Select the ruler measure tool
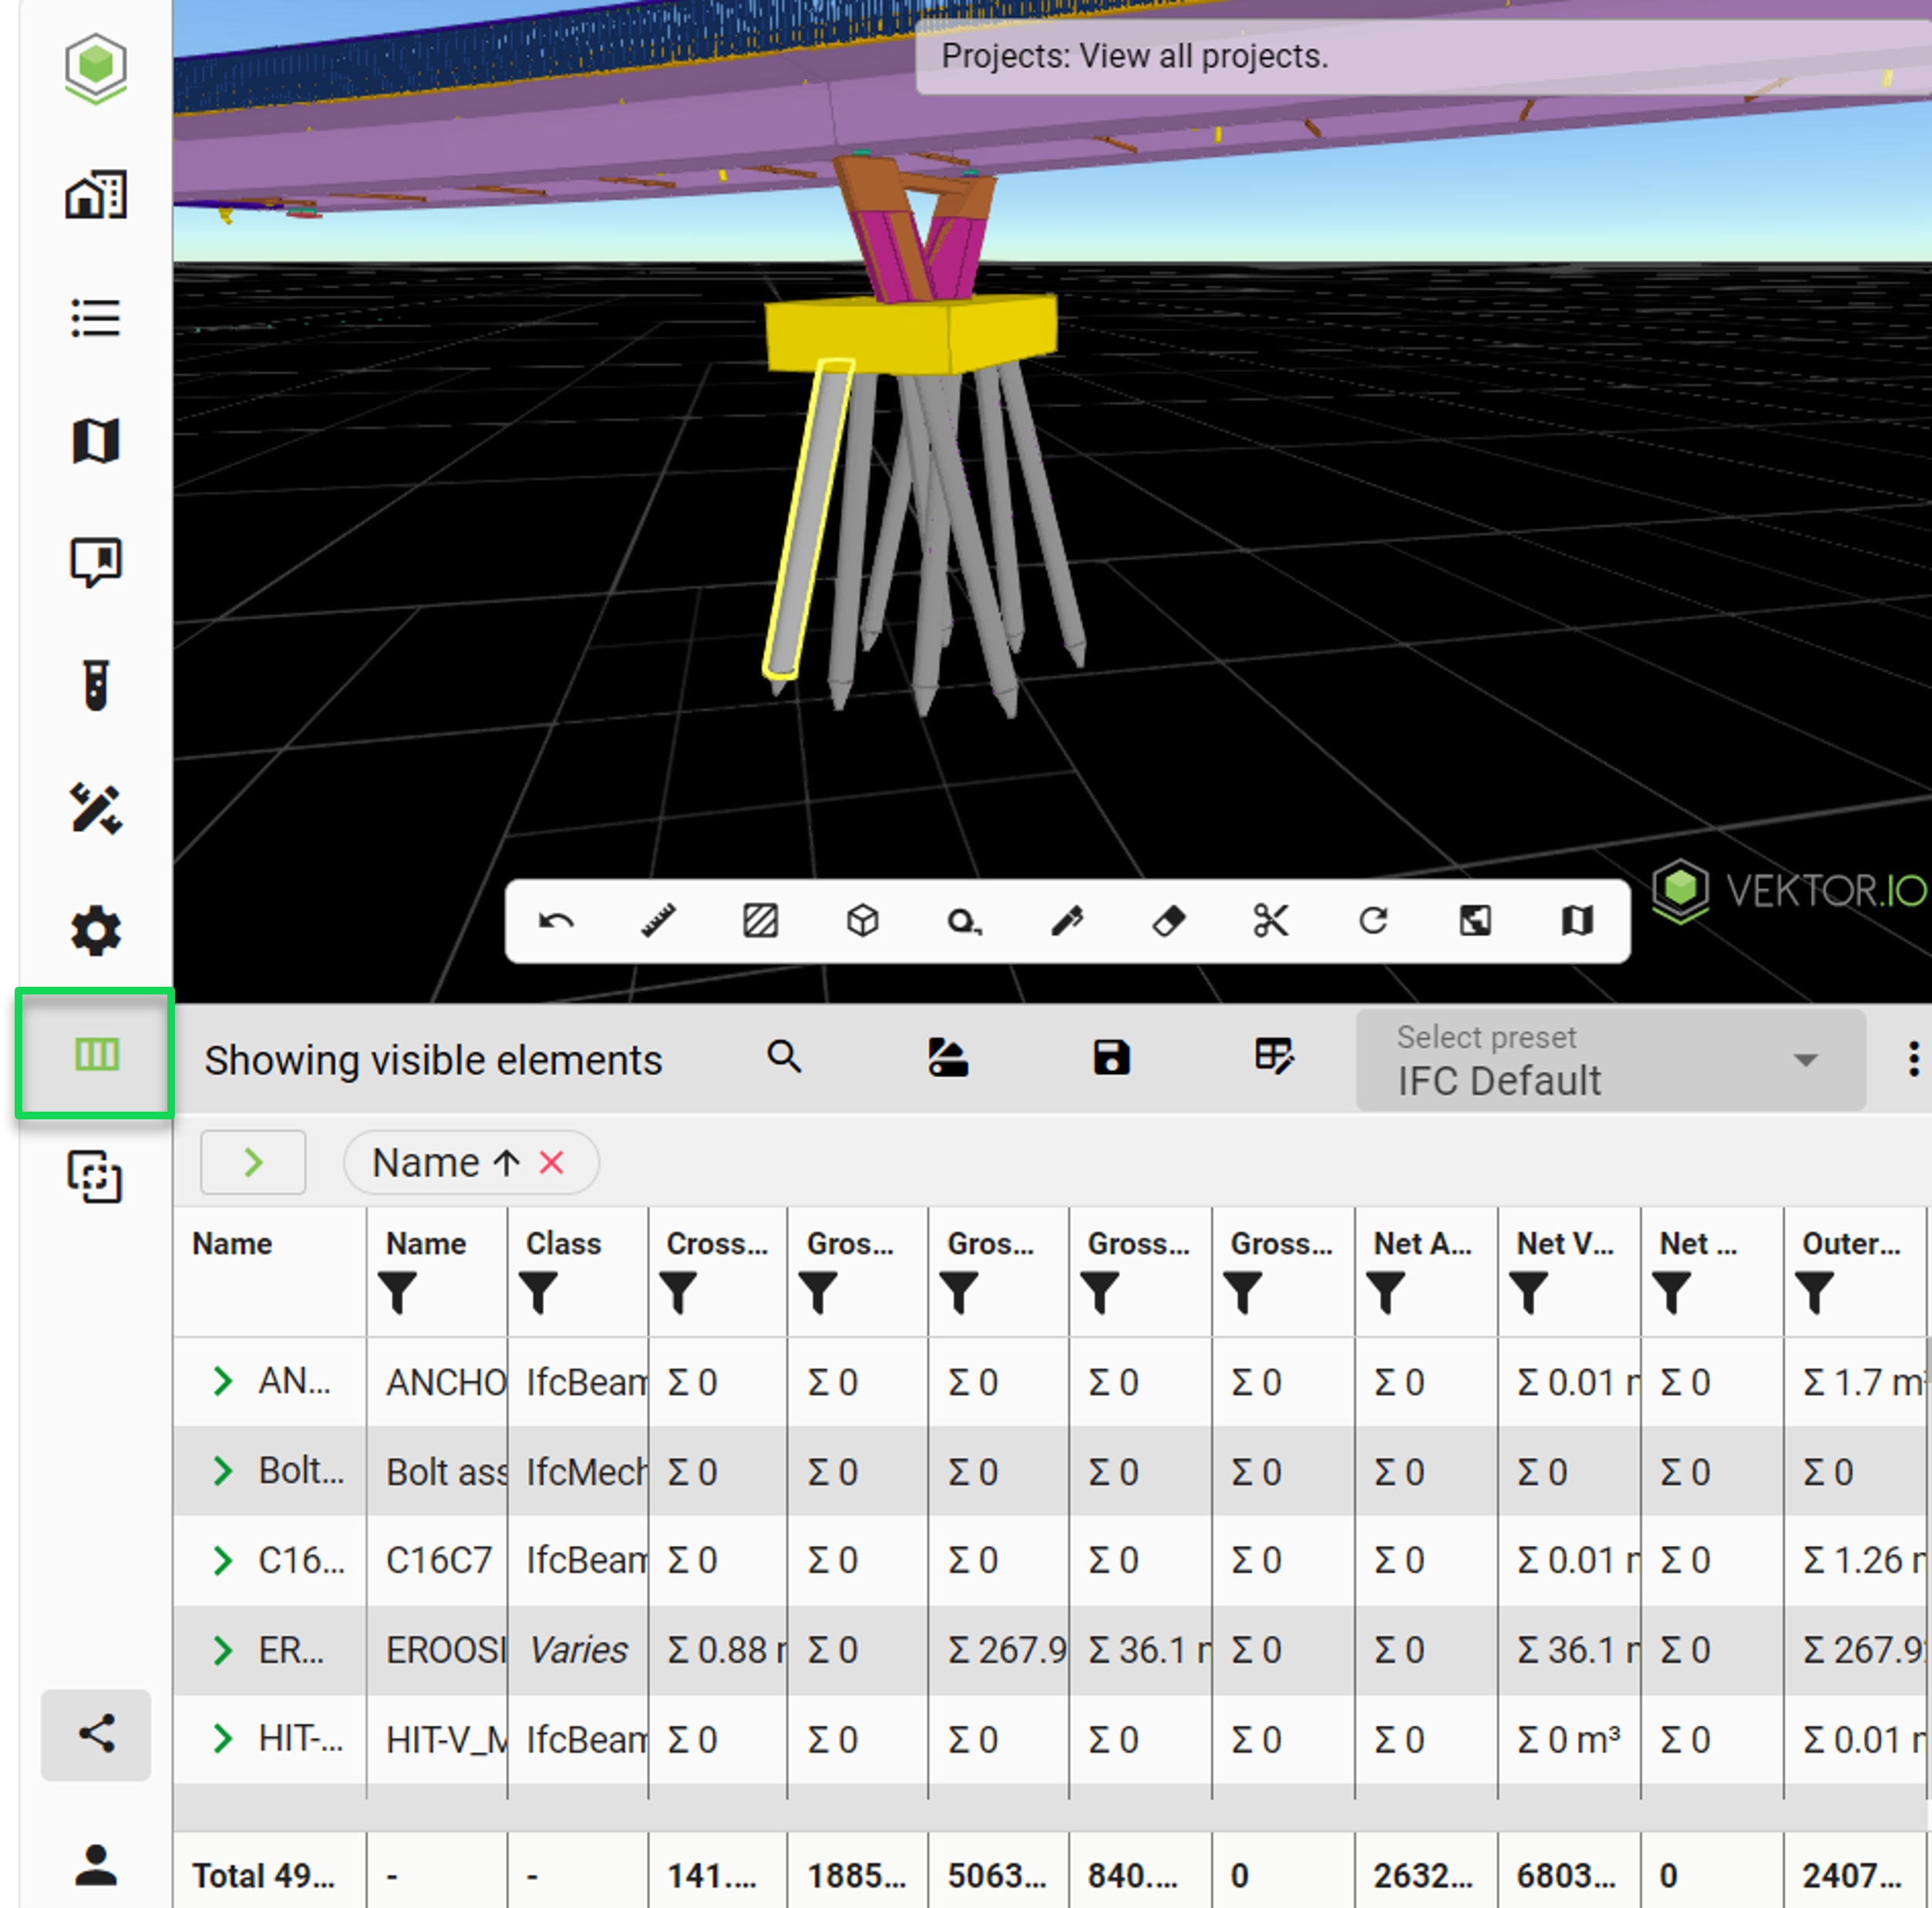The height and width of the screenshot is (1908, 1932). pyautogui.click(x=658, y=921)
